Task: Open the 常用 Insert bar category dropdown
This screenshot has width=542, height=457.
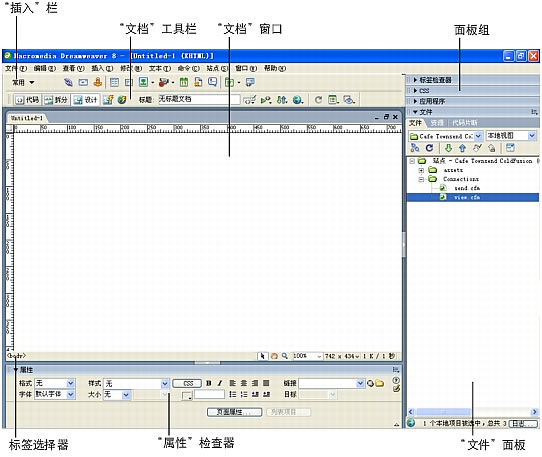Action: 24,82
